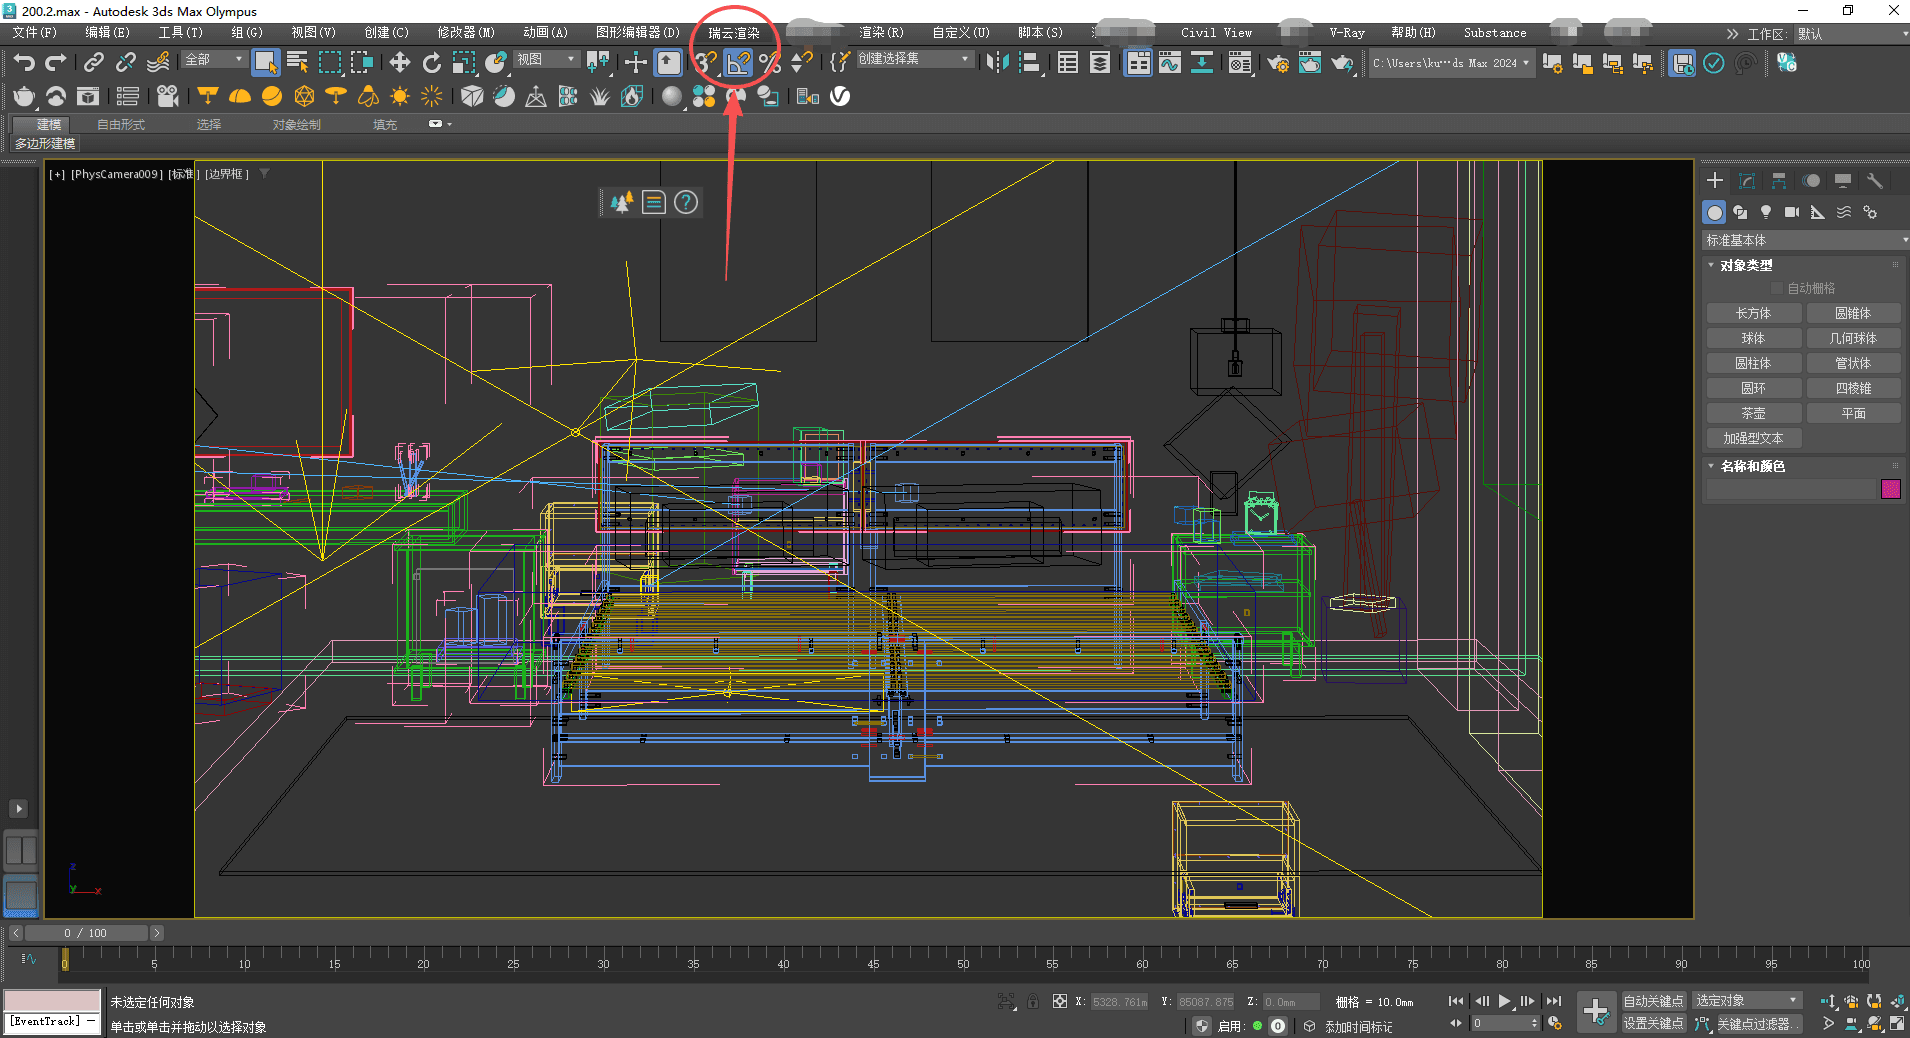Click the teapot primitive icon in second toolbar
The width and height of the screenshot is (1910, 1038).
click(24, 96)
